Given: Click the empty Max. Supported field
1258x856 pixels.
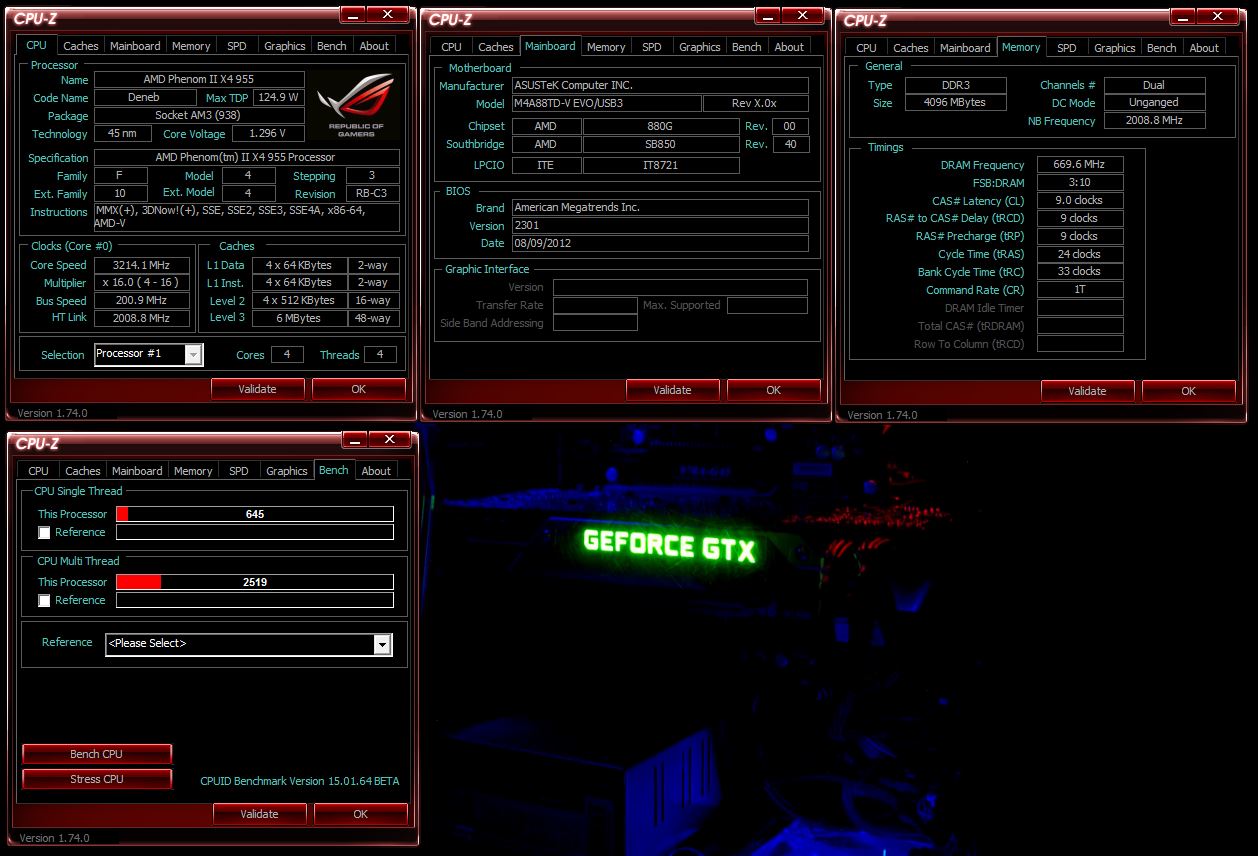Looking at the screenshot, I should [767, 305].
